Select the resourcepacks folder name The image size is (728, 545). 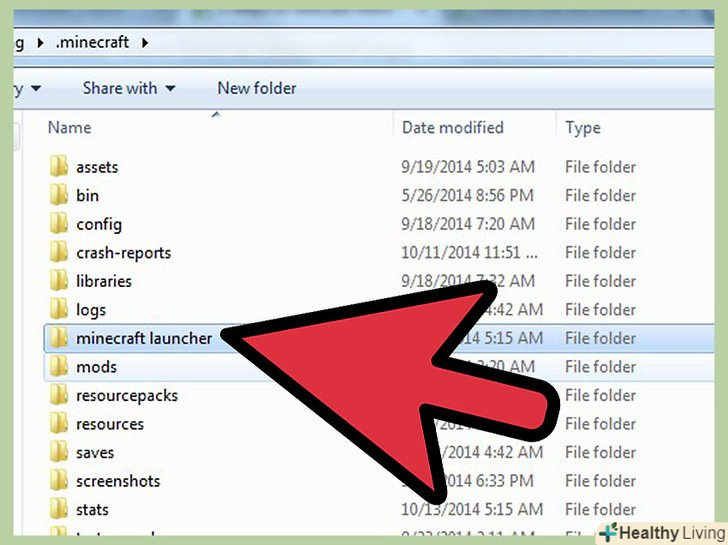[127, 396]
